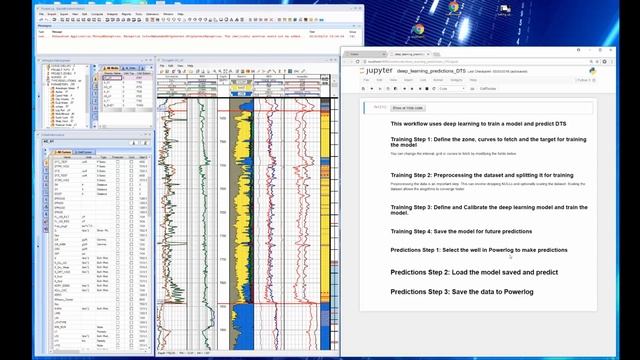Bookmark the page with the star icon
This screenshot has width=640, height=360.
click(x=597, y=62)
